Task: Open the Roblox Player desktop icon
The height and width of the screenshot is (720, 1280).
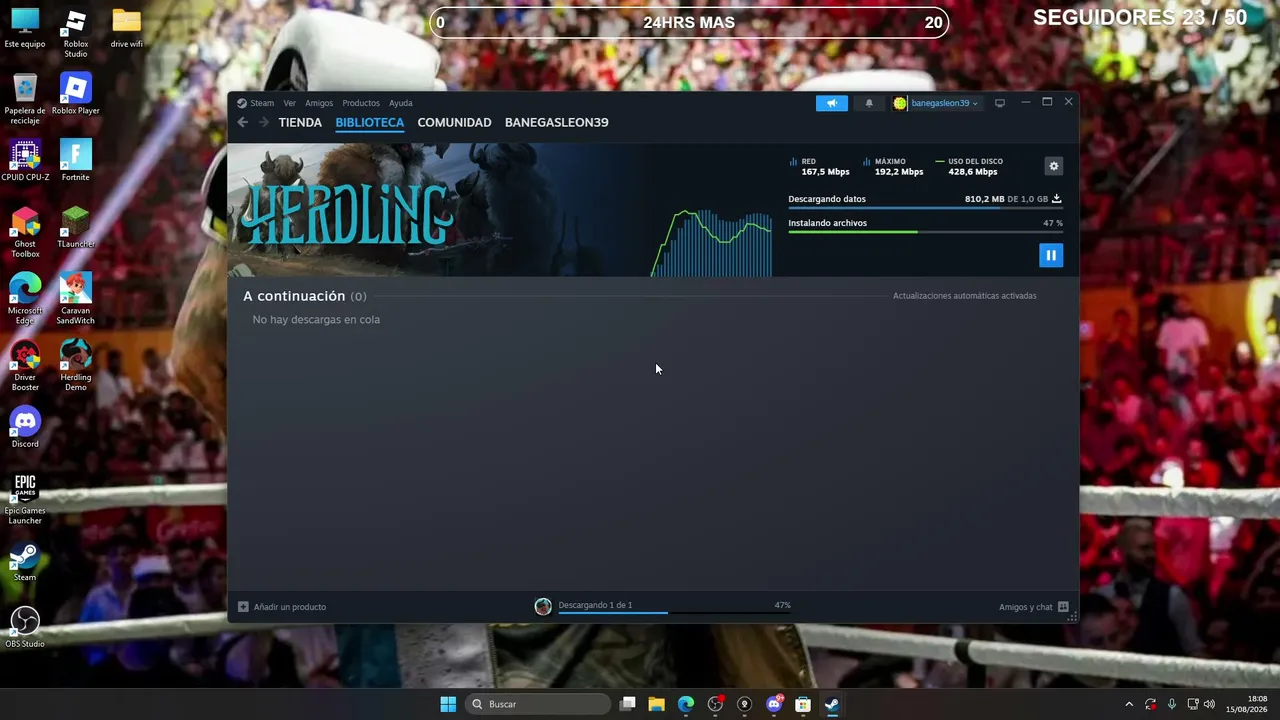Action: click(76, 94)
